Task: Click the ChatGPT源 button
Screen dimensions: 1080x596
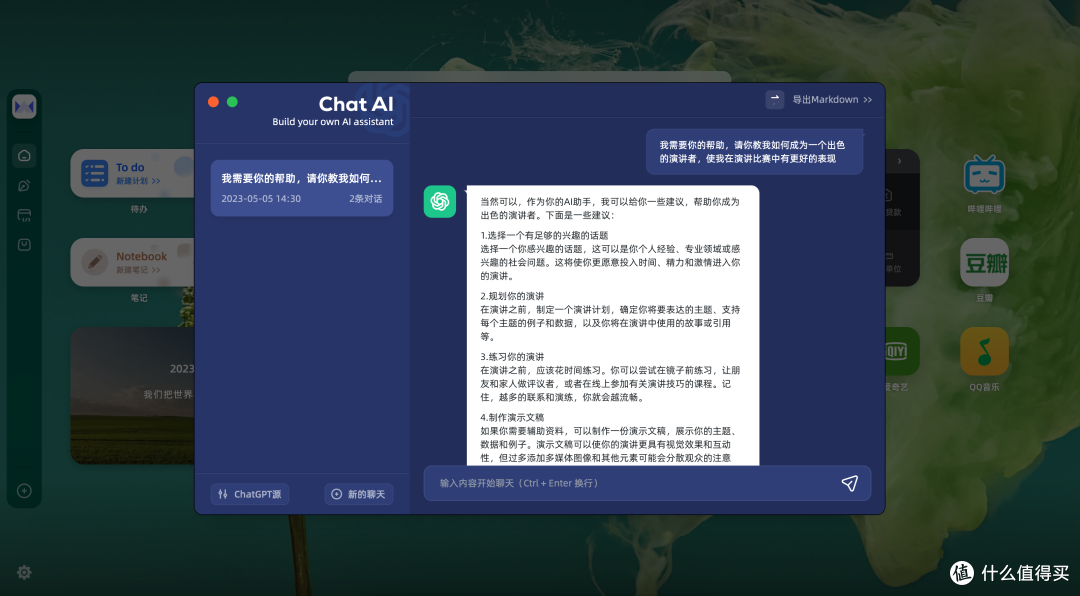Action: pos(249,493)
